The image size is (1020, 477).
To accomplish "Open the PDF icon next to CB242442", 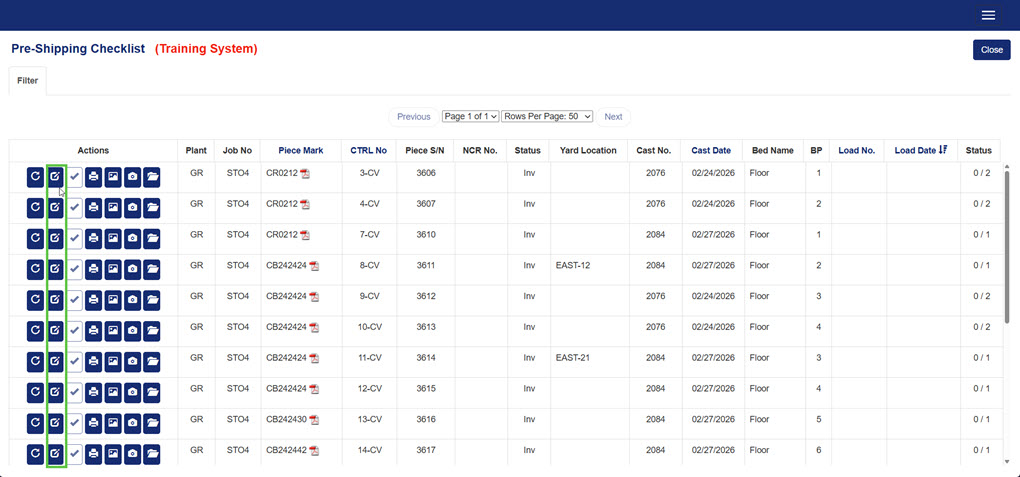I will 314,451.
